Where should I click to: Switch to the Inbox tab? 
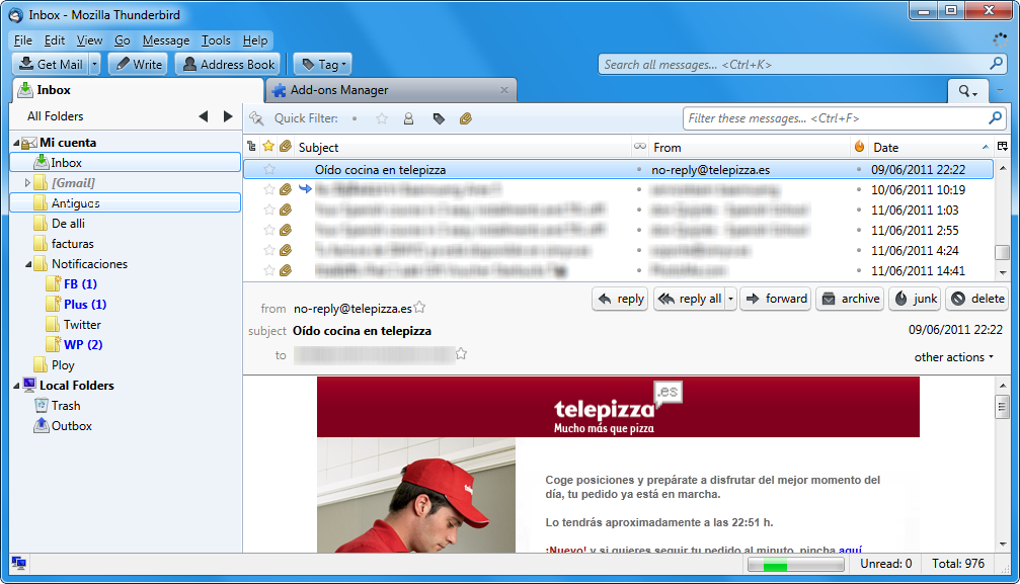137,90
